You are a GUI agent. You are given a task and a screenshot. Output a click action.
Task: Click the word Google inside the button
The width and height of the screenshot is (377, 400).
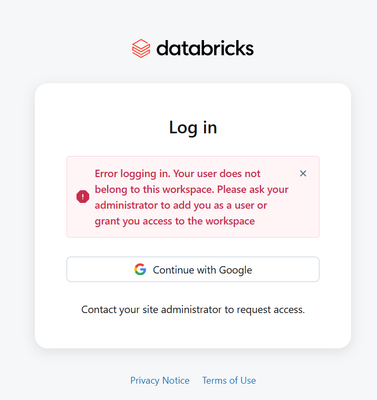(x=236, y=270)
